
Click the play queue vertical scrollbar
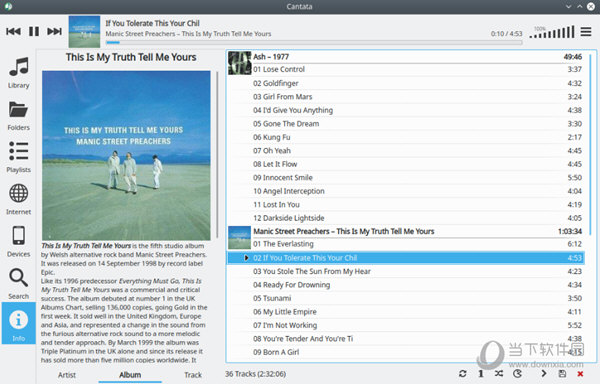coord(590,145)
